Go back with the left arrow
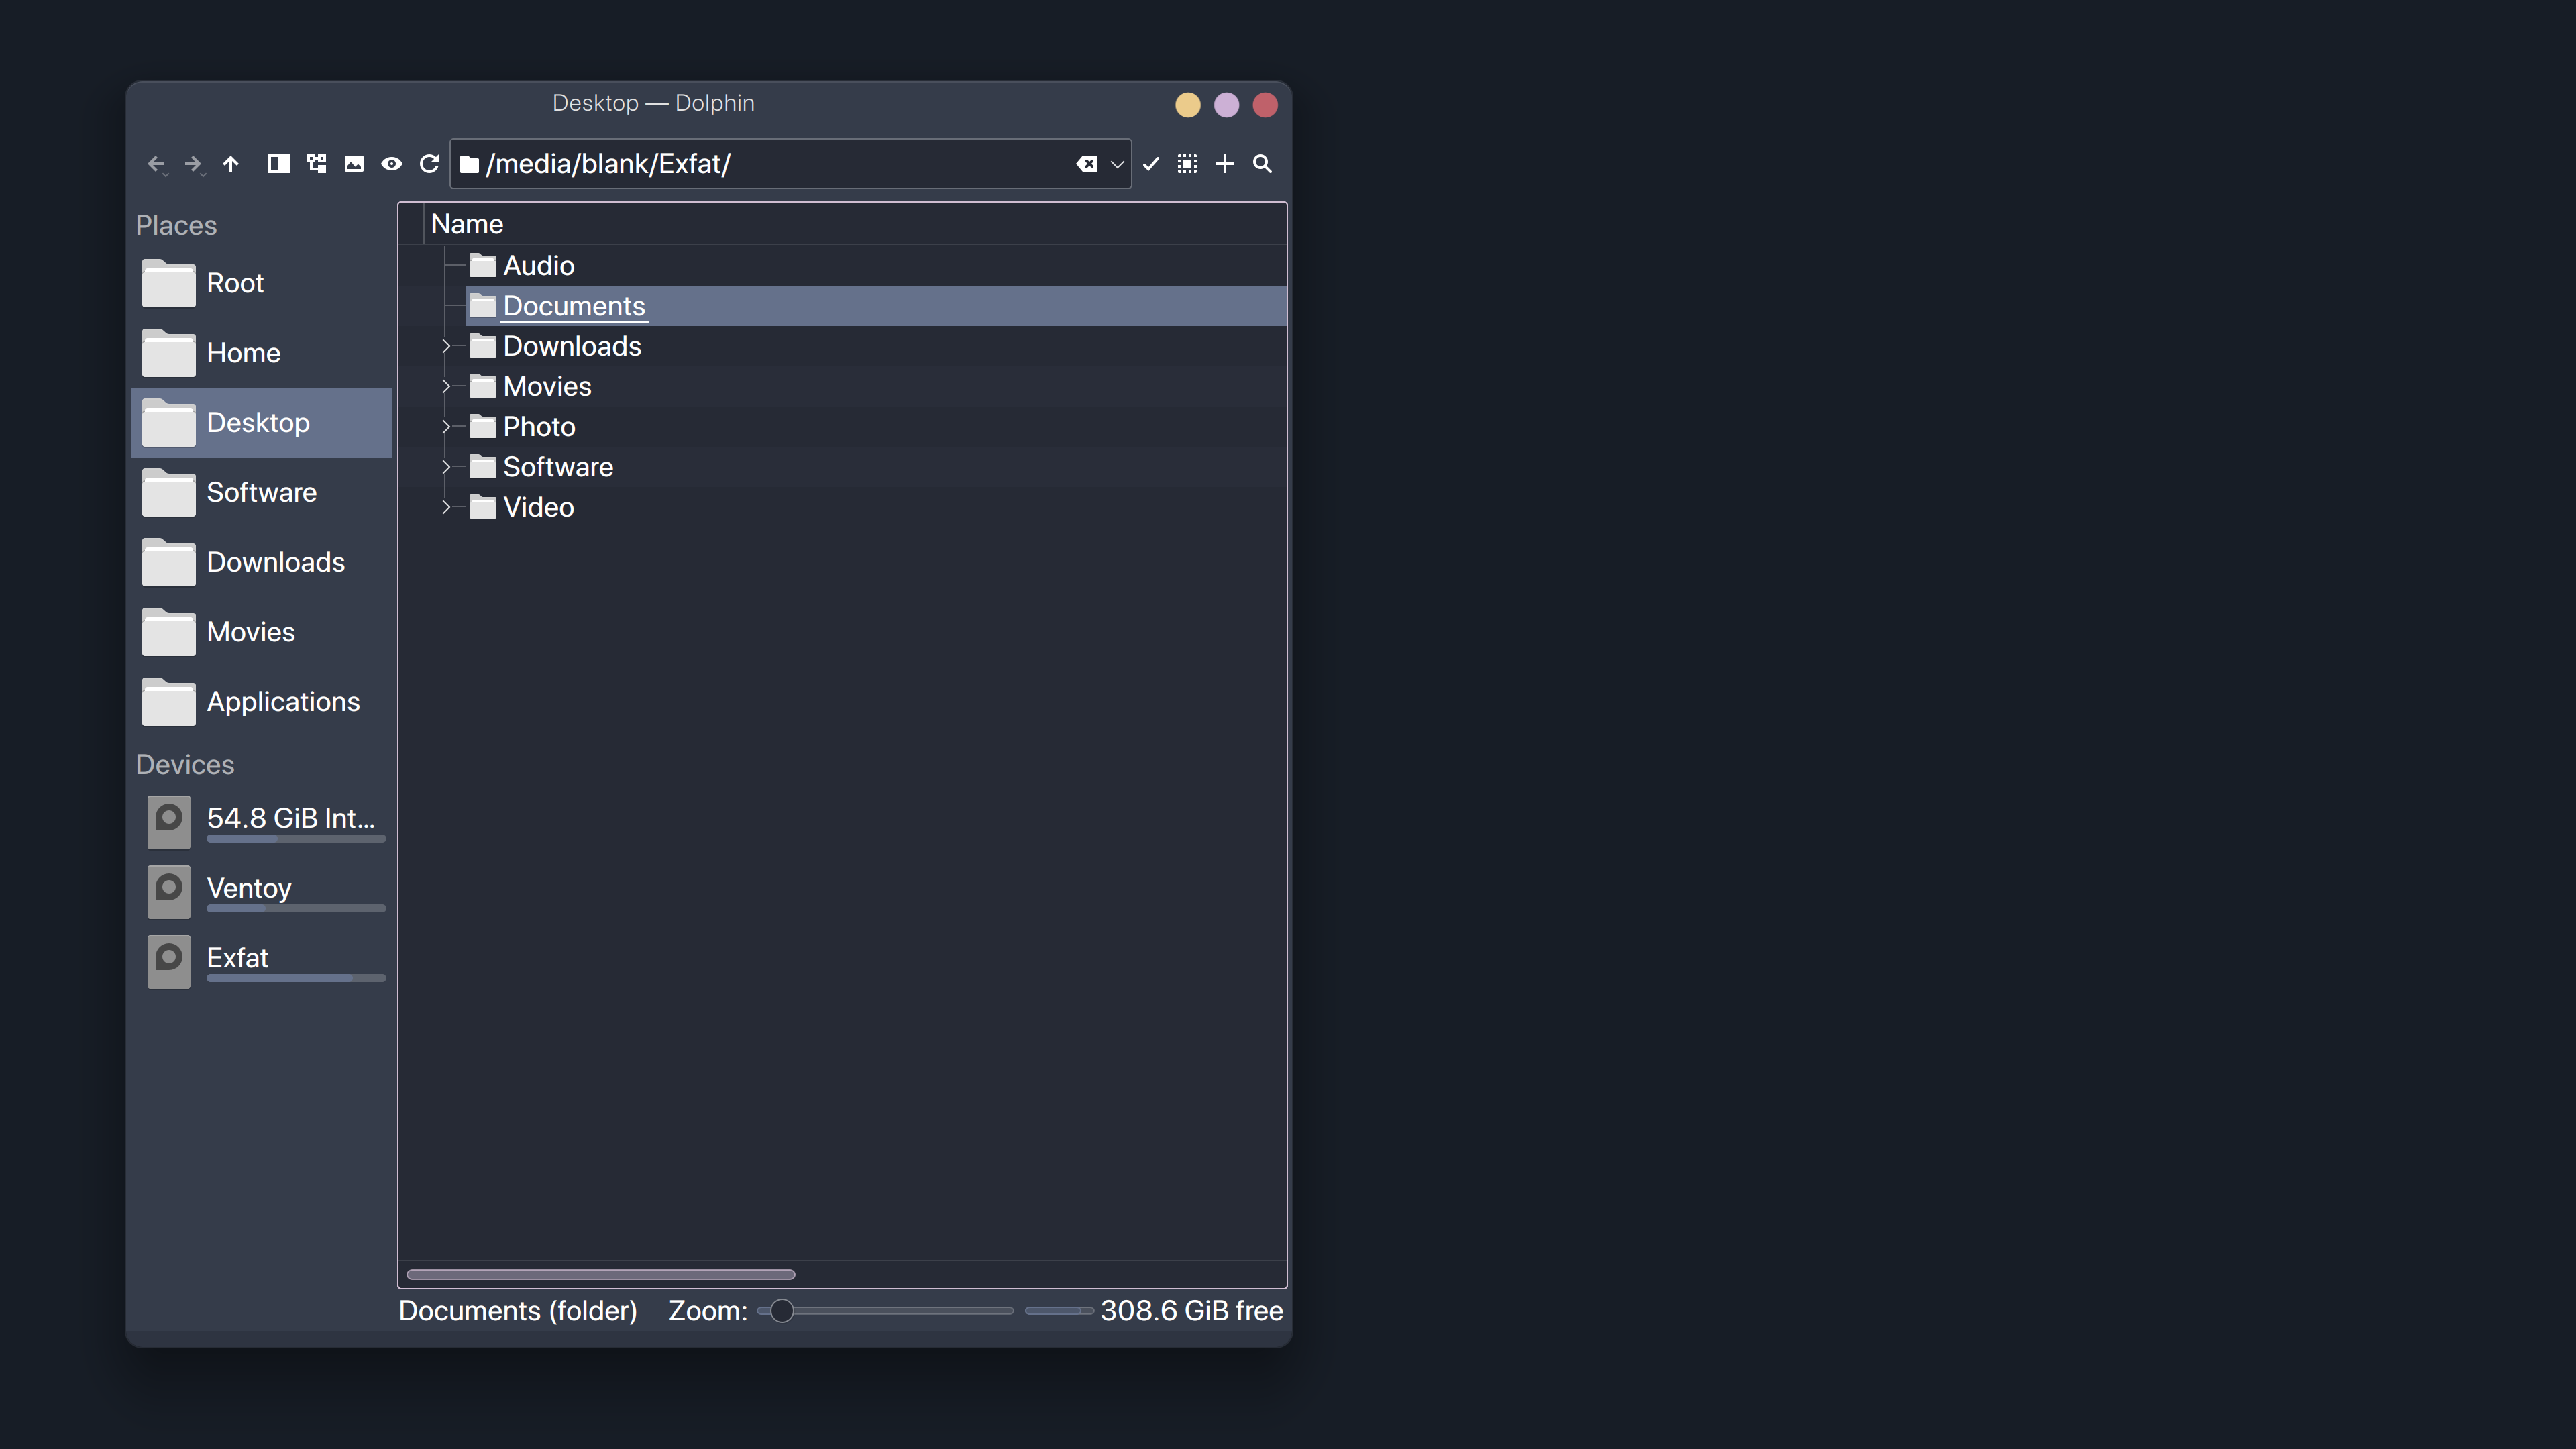 (x=155, y=164)
